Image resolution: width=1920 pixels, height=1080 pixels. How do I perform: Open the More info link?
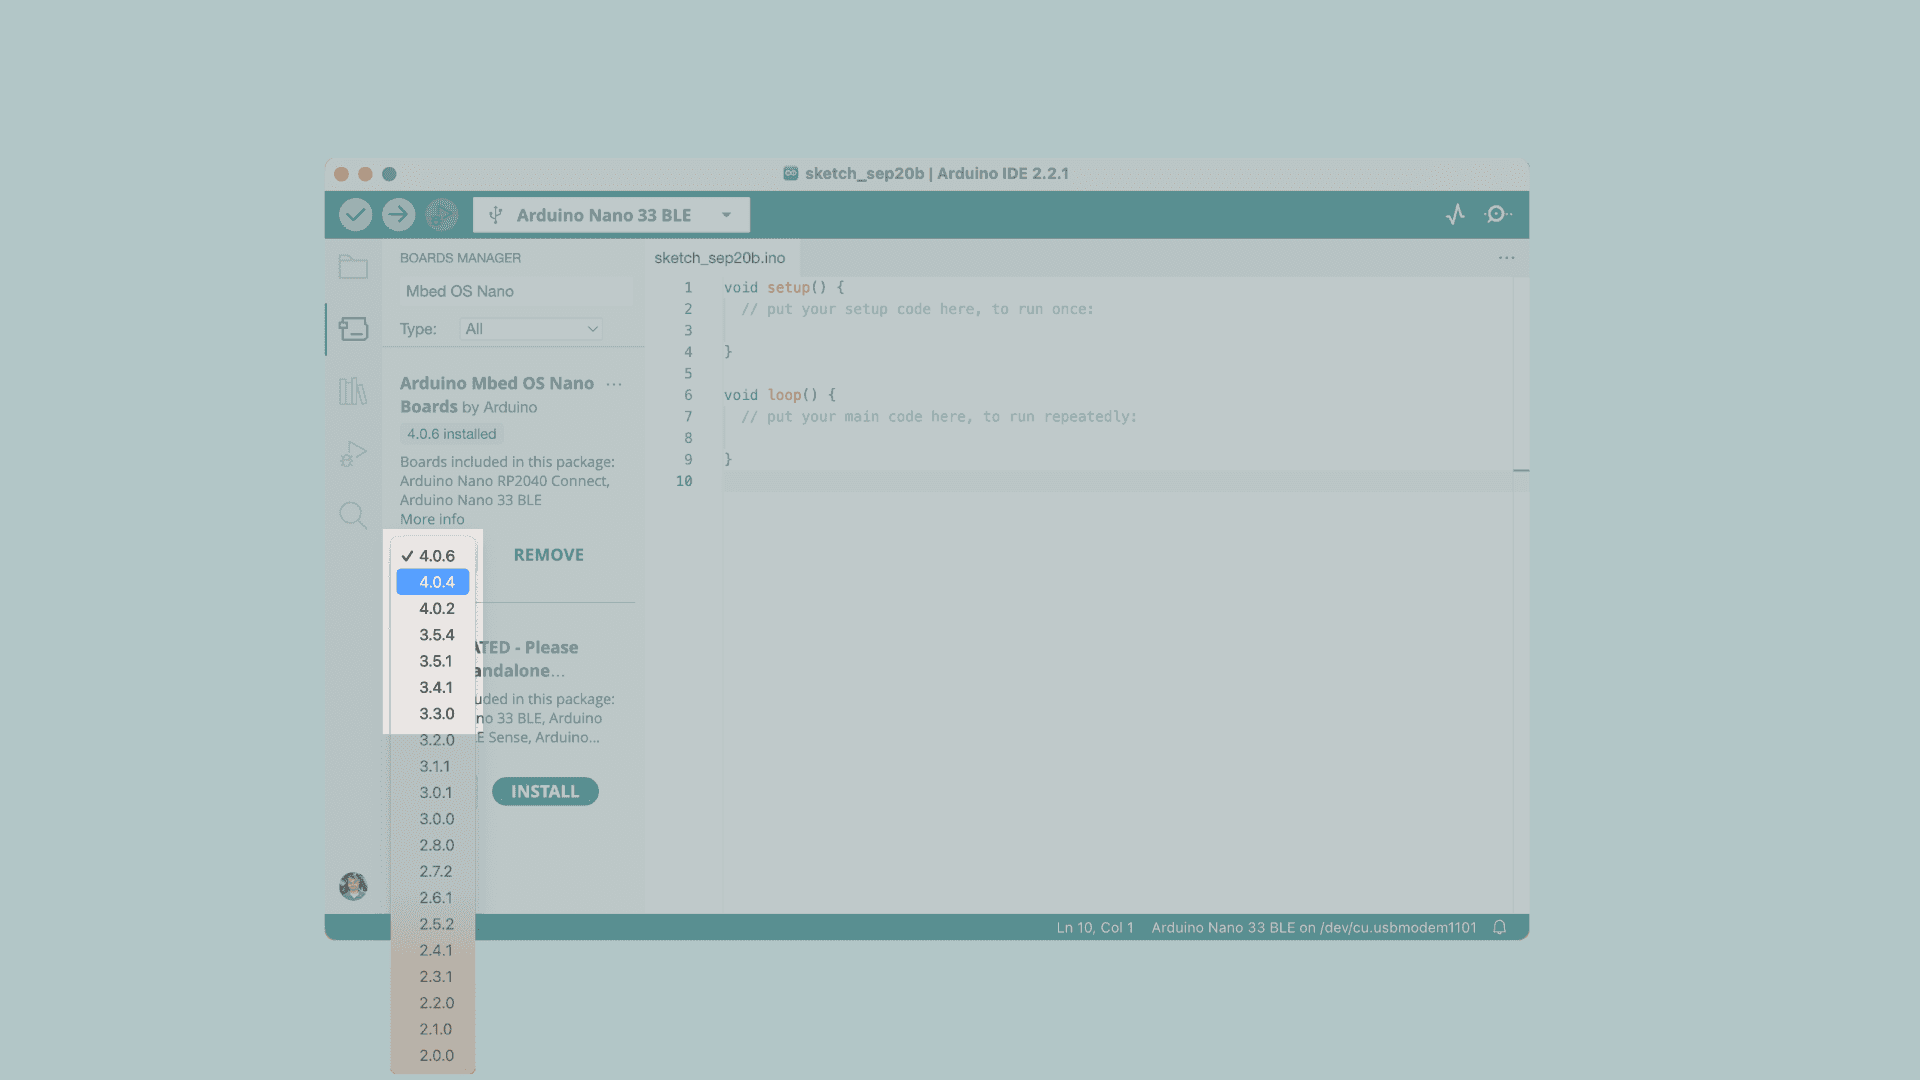point(432,519)
